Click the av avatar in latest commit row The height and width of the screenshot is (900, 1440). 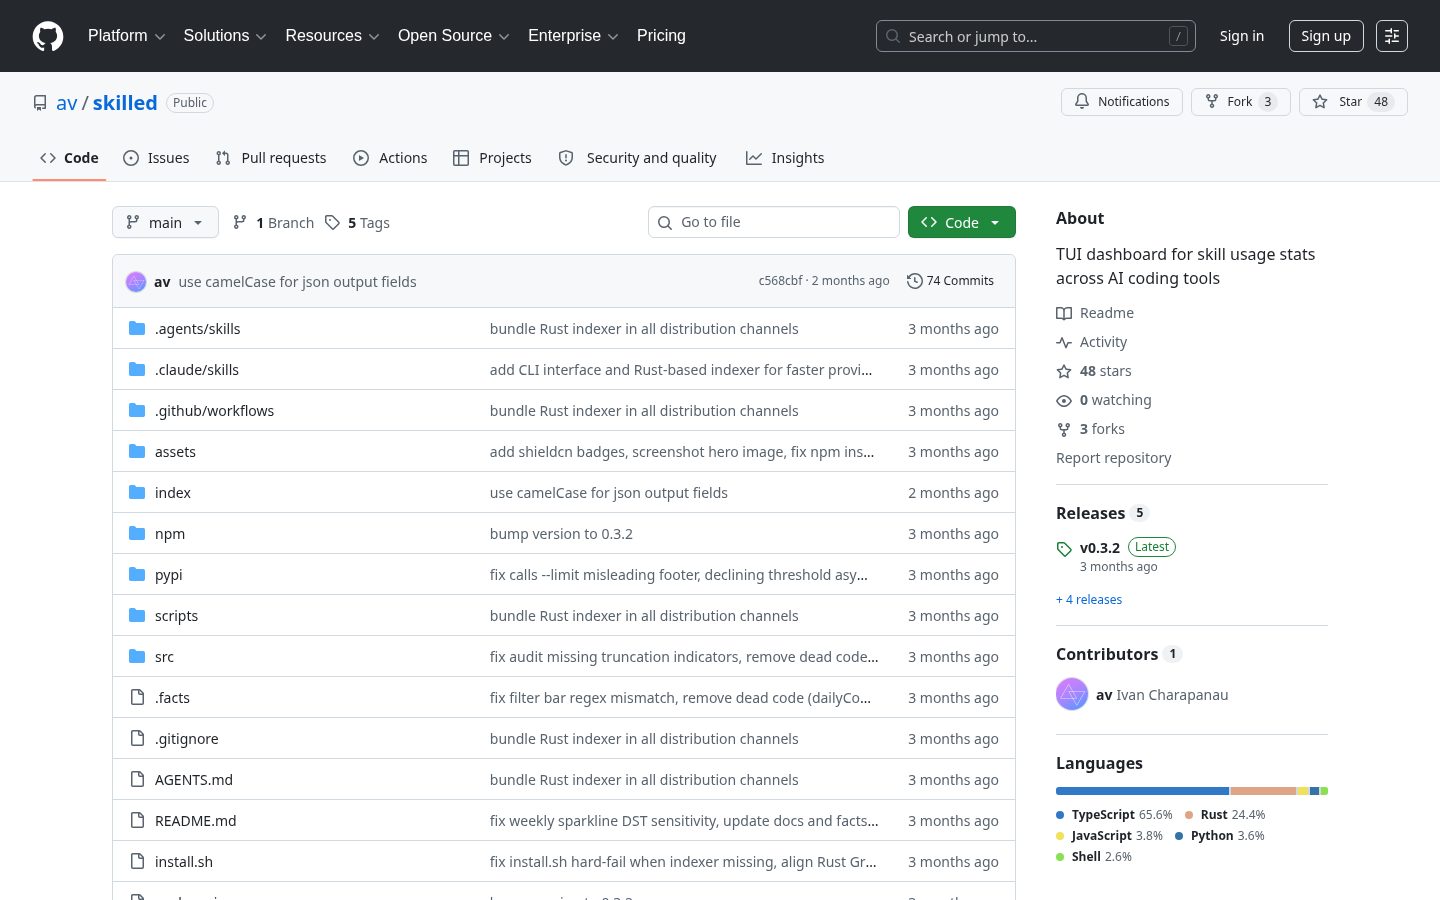click(x=136, y=282)
